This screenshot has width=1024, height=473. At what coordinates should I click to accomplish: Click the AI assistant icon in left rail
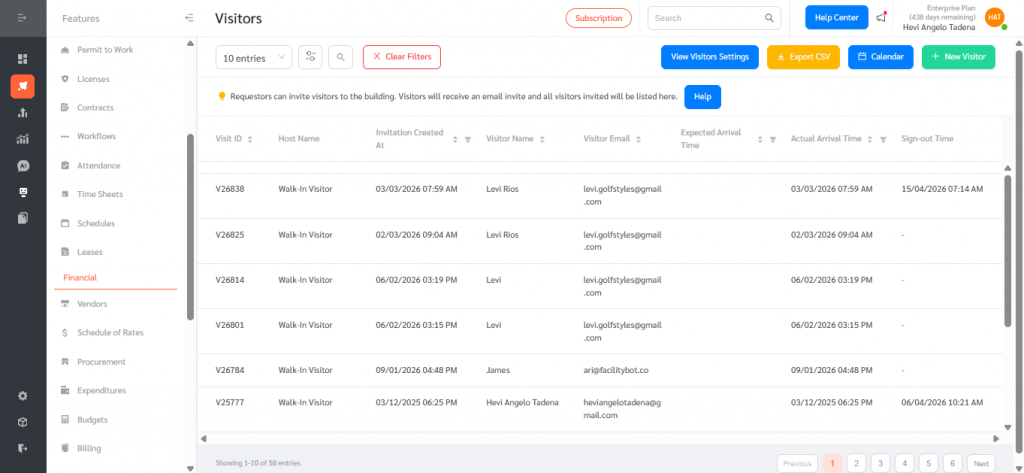tap(23, 165)
